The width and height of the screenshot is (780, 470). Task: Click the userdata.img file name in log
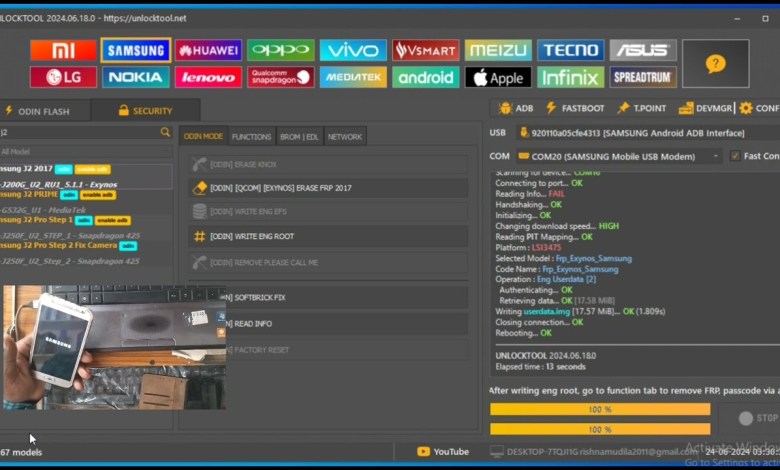pyautogui.click(x=547, y=311)
